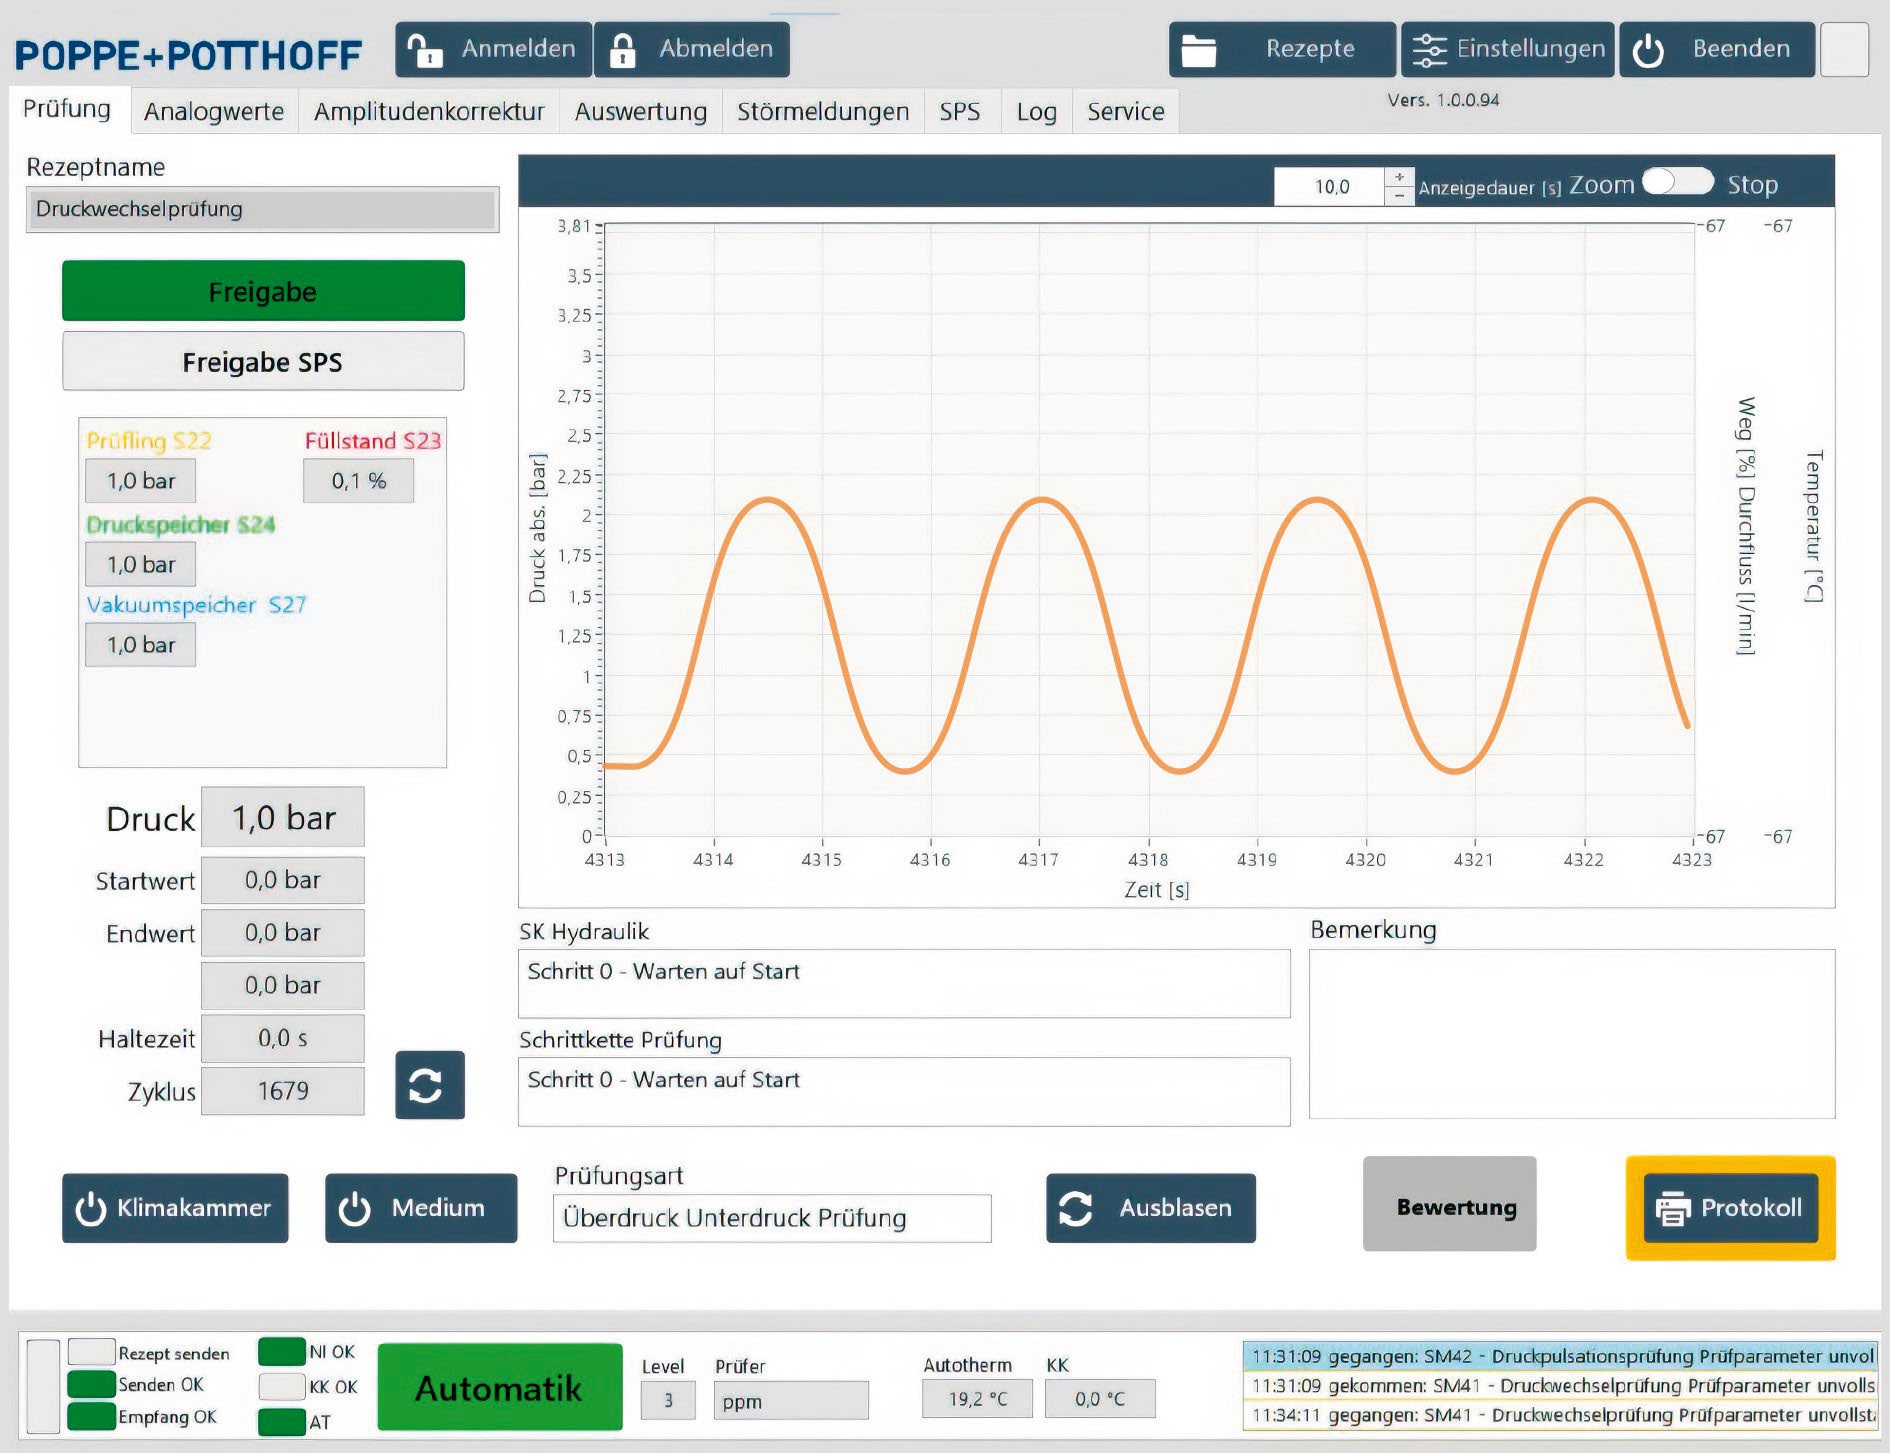Viewport: 1890px width, 1453px height.
Task: Switch to the Störmeldungen tab
Action: (821, 111)
